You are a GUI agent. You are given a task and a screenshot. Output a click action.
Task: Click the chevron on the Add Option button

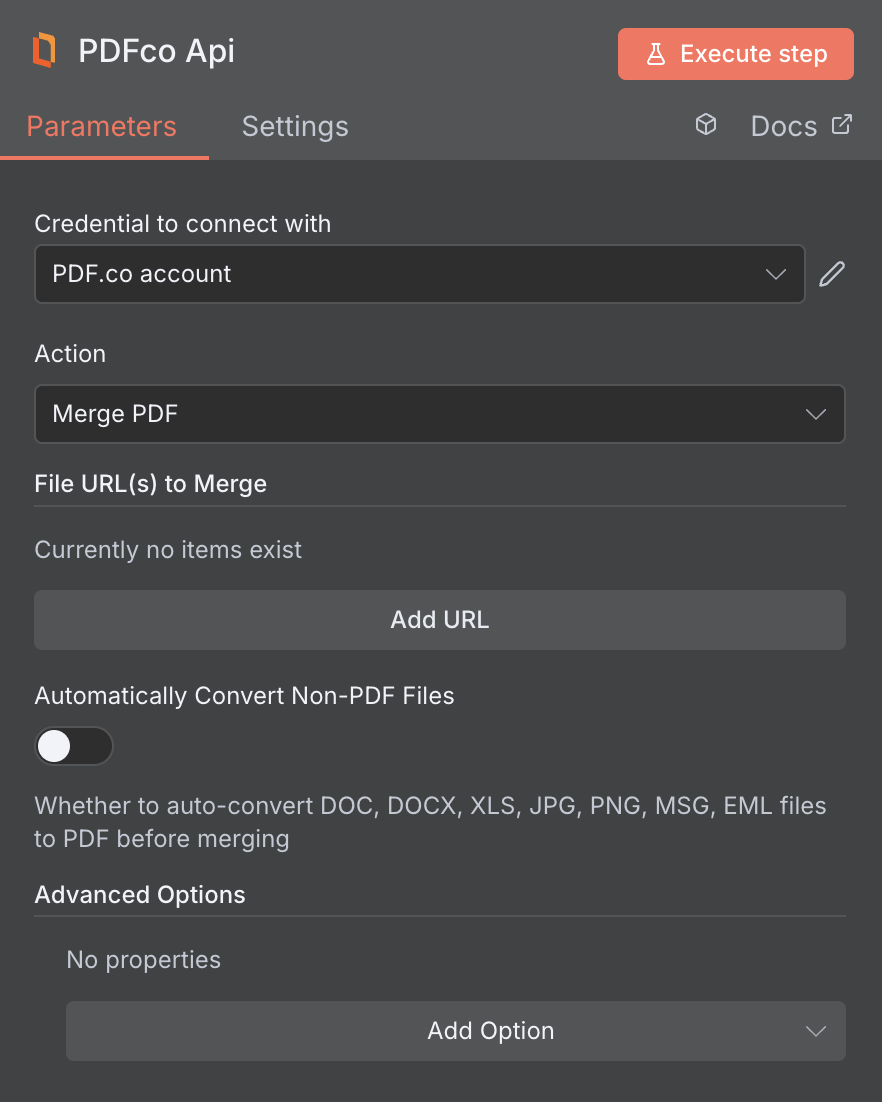click(815, 1031)
